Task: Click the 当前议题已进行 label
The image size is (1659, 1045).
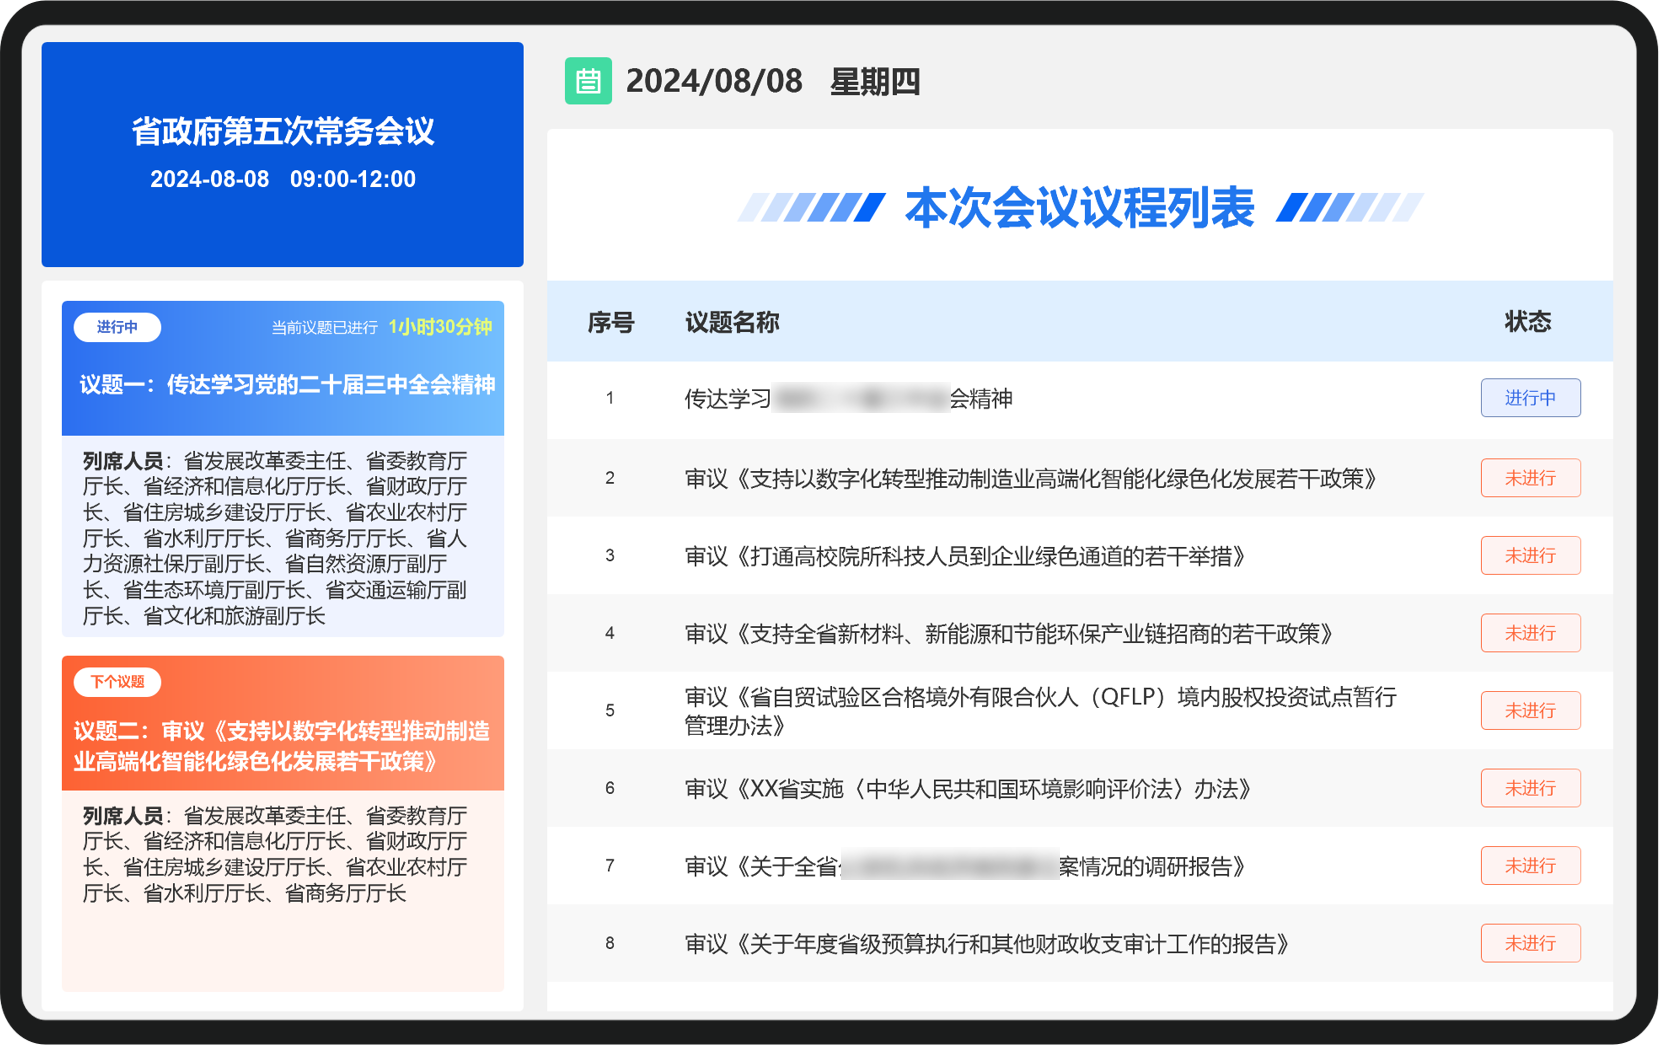Action: [x=325, y=327]
